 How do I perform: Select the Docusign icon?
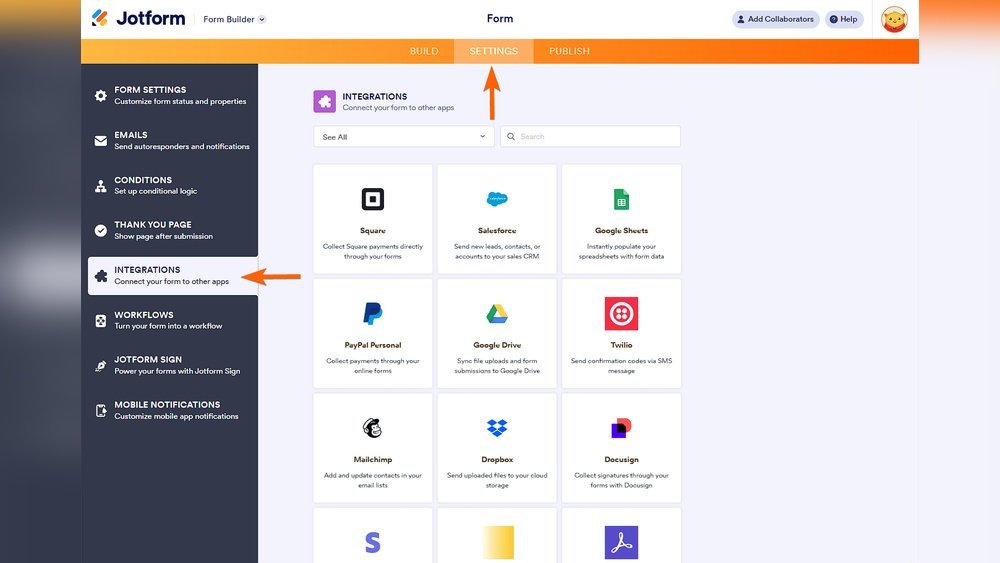(x=621, y=428)
